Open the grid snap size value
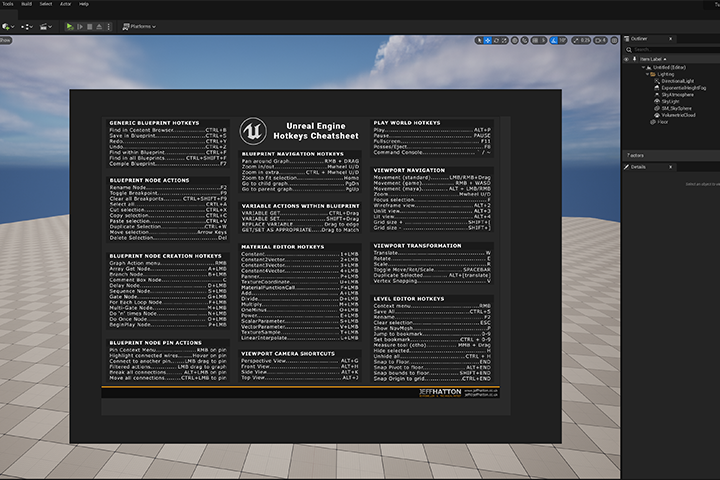This screenshot has width=720, height=480. click(543, 40)
